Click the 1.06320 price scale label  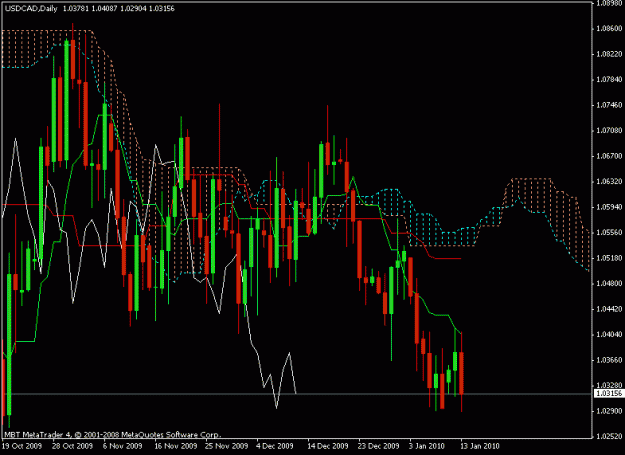(x=609, y=182)
